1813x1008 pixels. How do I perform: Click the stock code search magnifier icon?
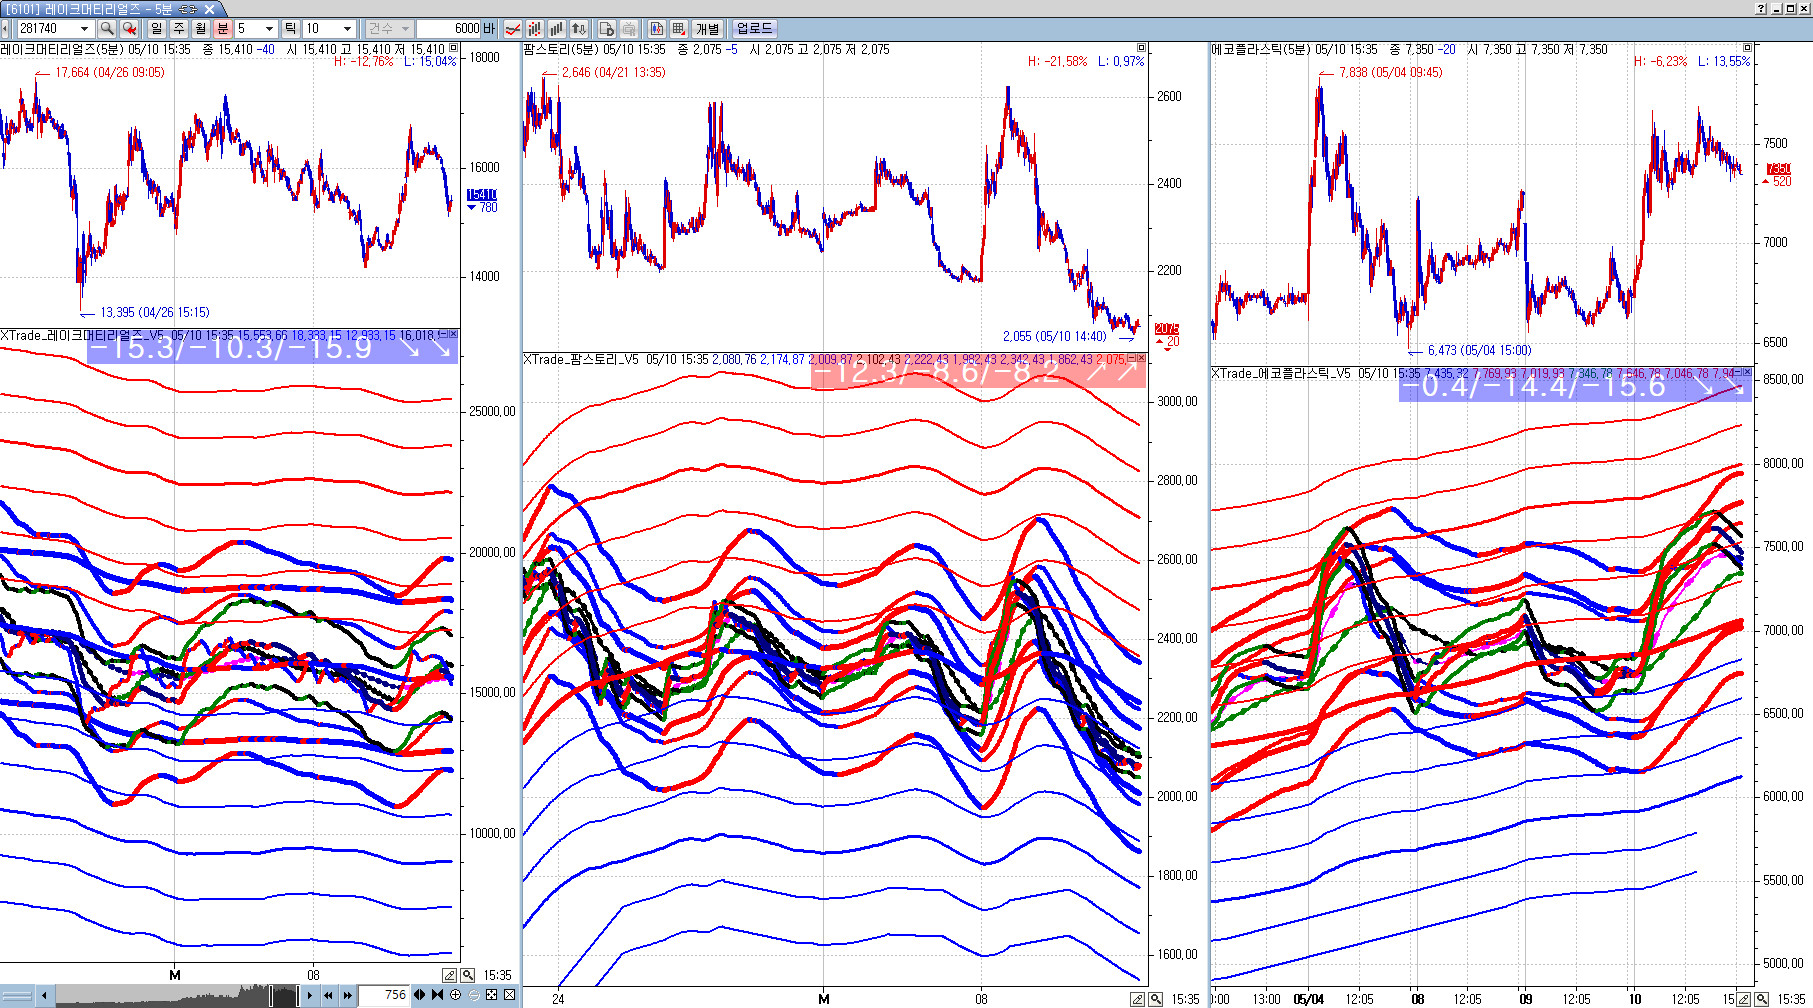click(x=107, y=29)
